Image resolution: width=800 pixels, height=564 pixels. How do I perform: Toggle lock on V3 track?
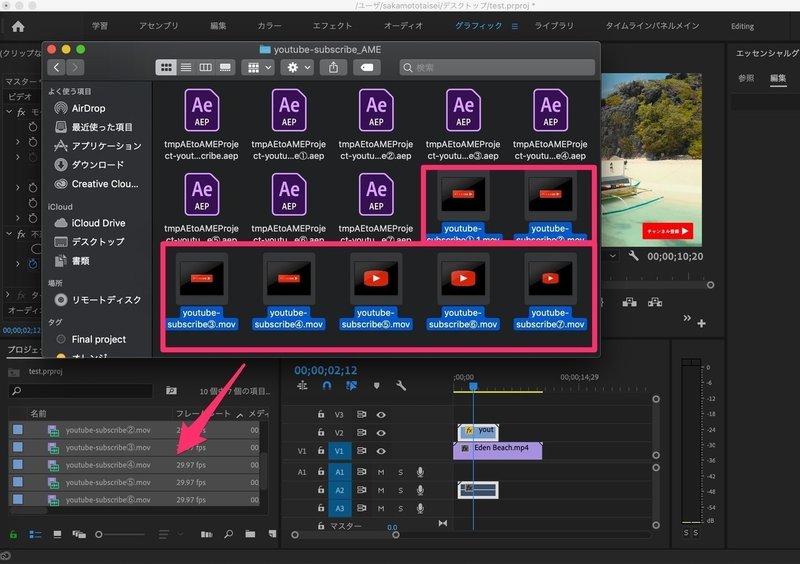coord(321,414)
